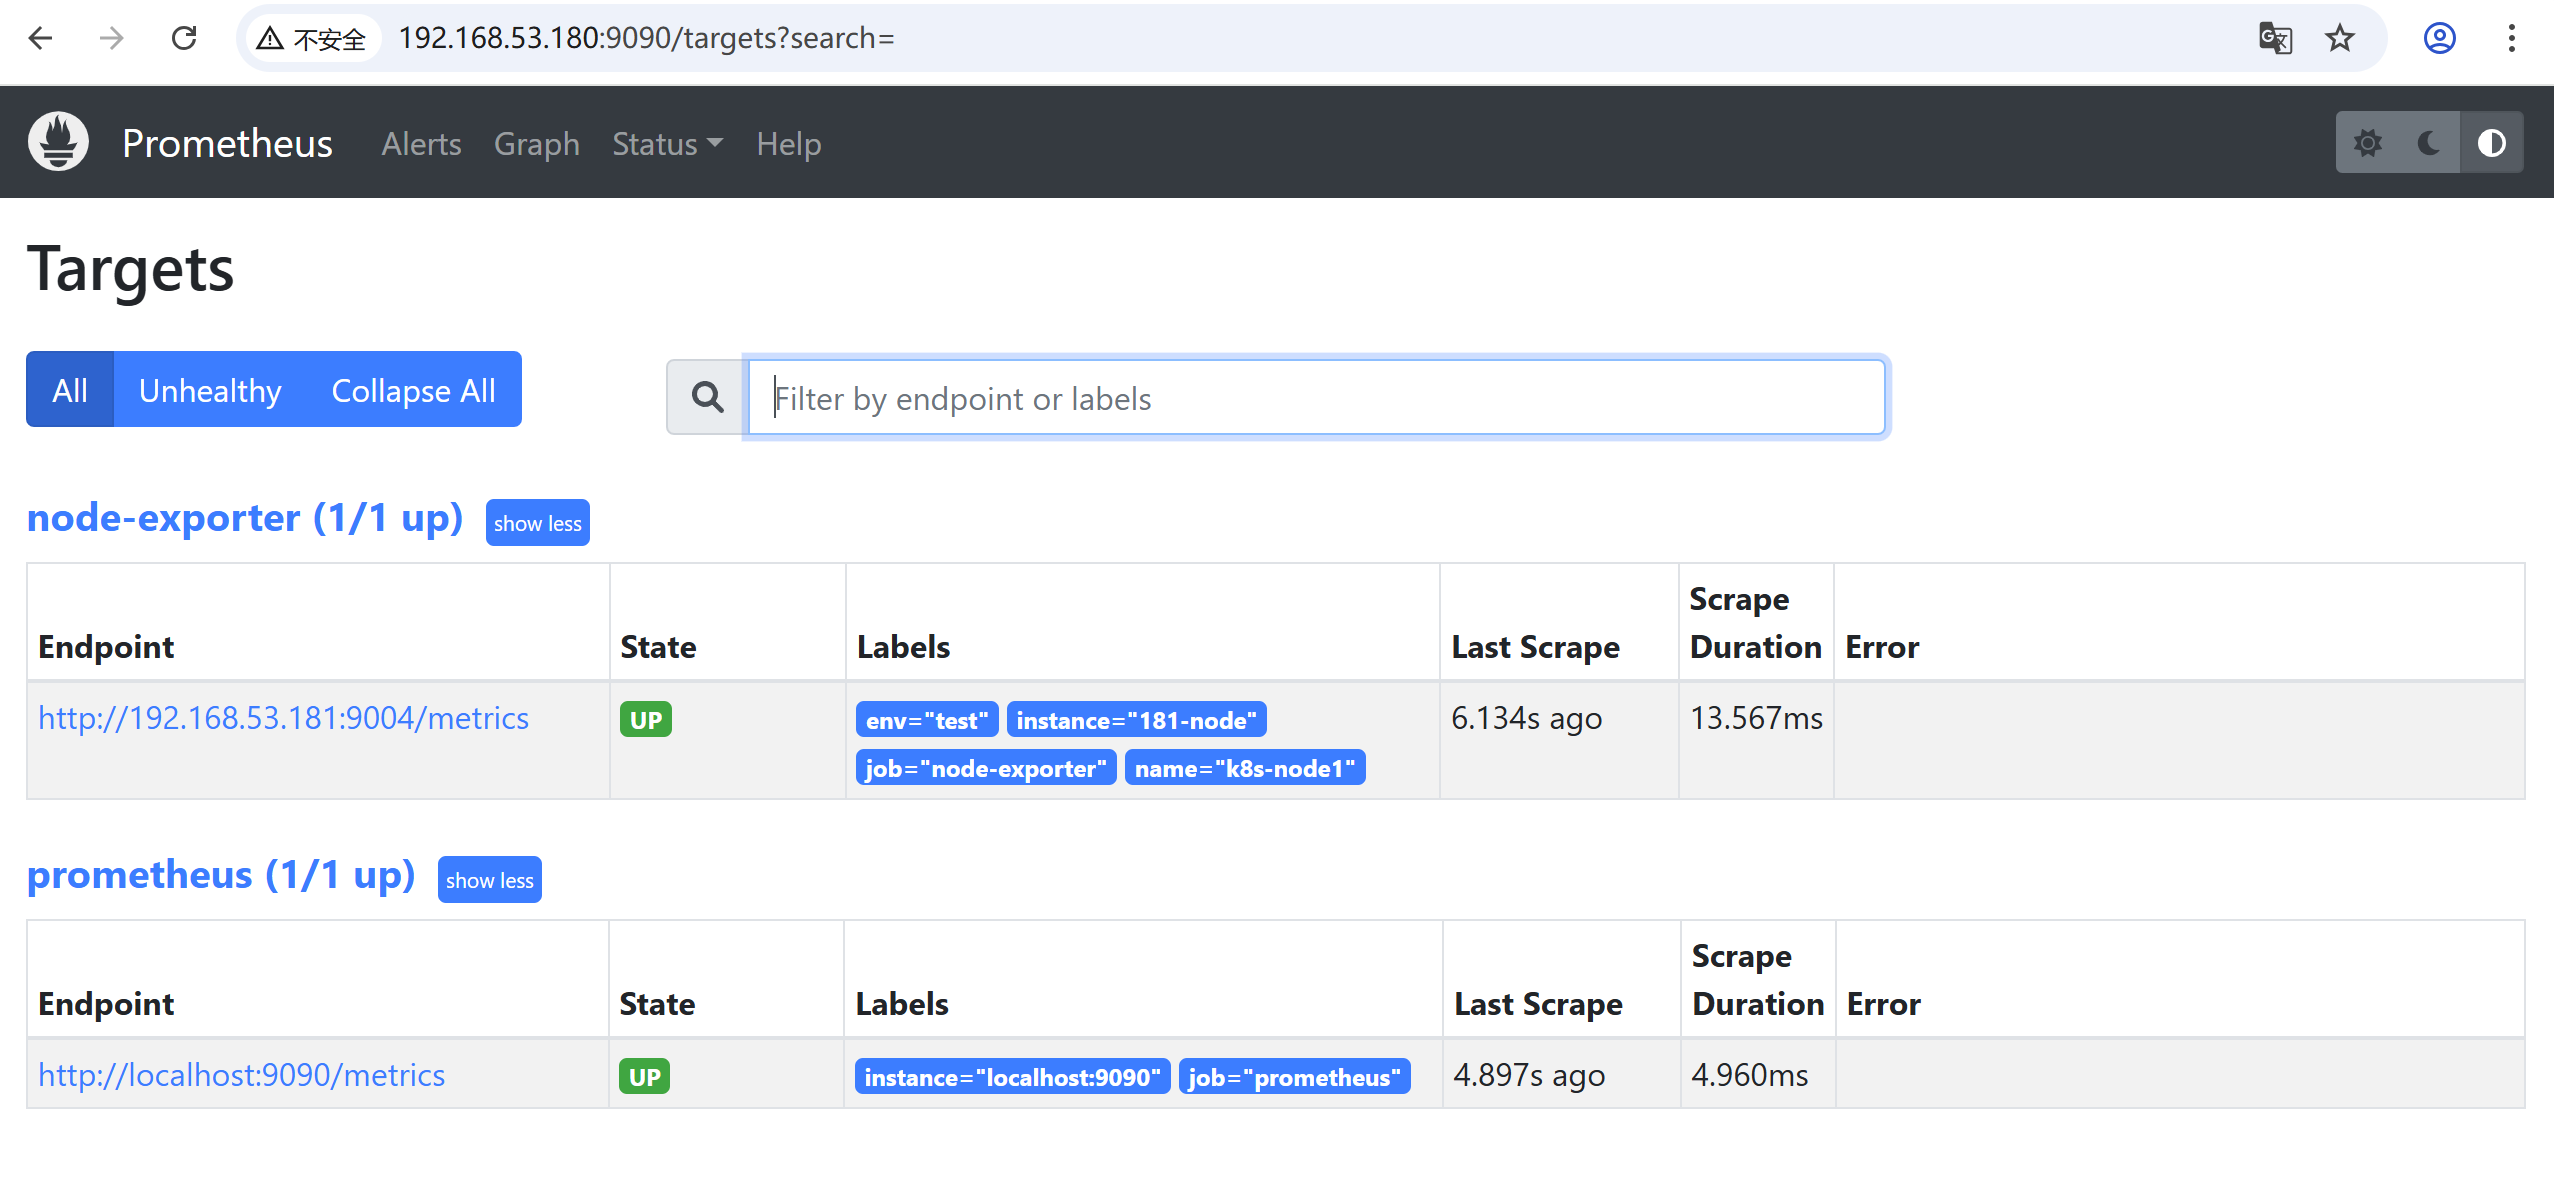Screen dimensions: 2554x1202
Task: Click the magnifier search icon beside the filter box
Action: pyautogui.click(x=707, y=398)
